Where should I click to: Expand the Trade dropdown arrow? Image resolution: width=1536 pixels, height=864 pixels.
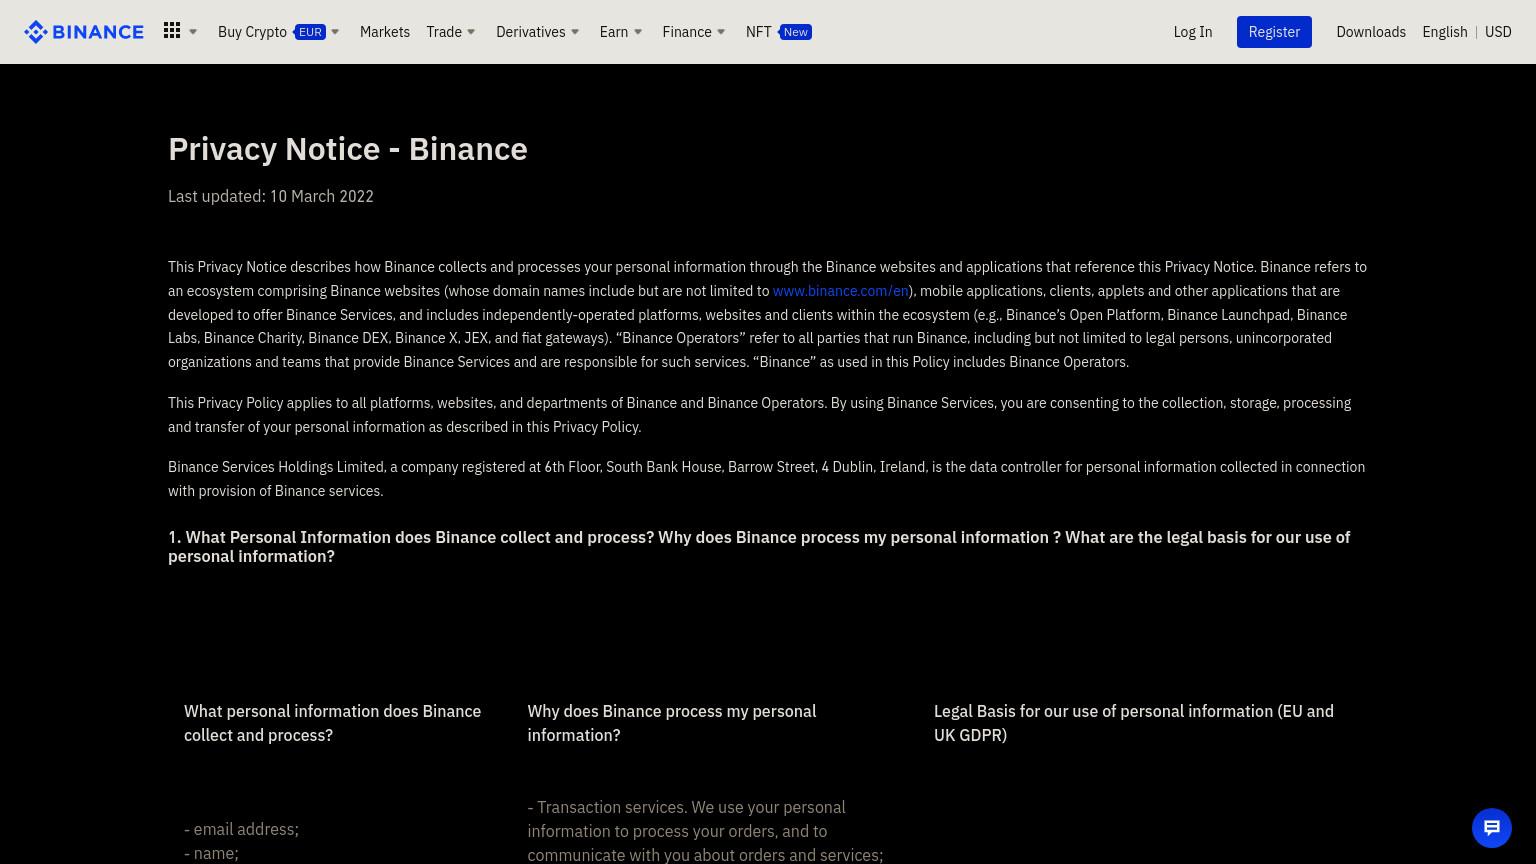point(471,32)
